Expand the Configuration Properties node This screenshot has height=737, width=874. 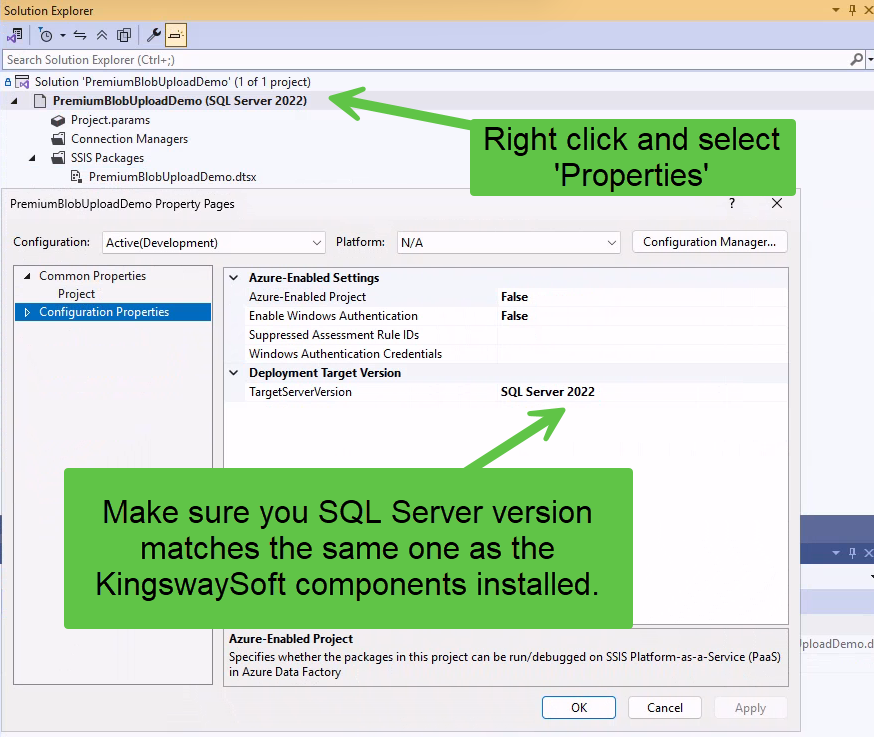pos(27,312)
